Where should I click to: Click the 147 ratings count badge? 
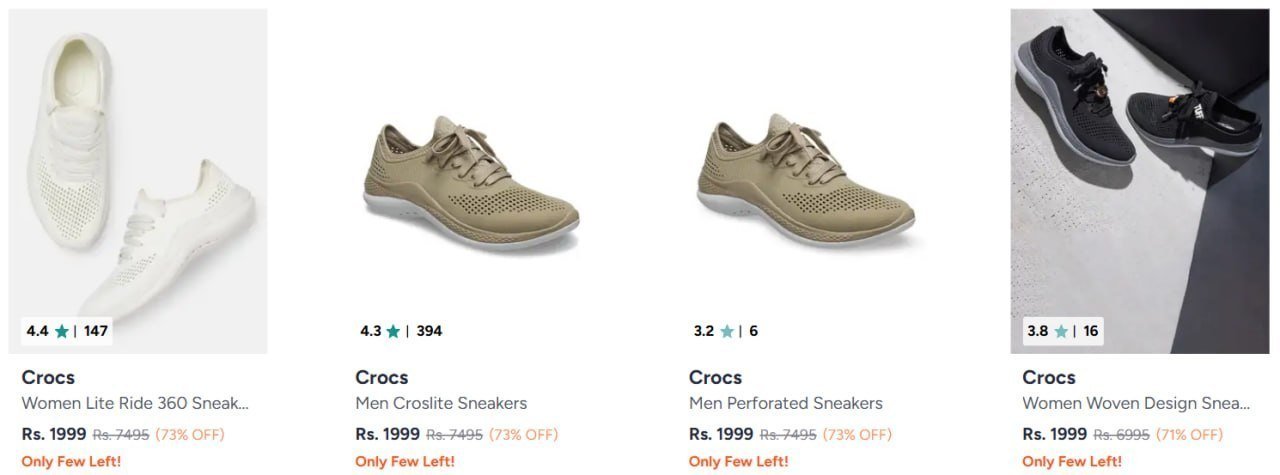pos(96,331)
